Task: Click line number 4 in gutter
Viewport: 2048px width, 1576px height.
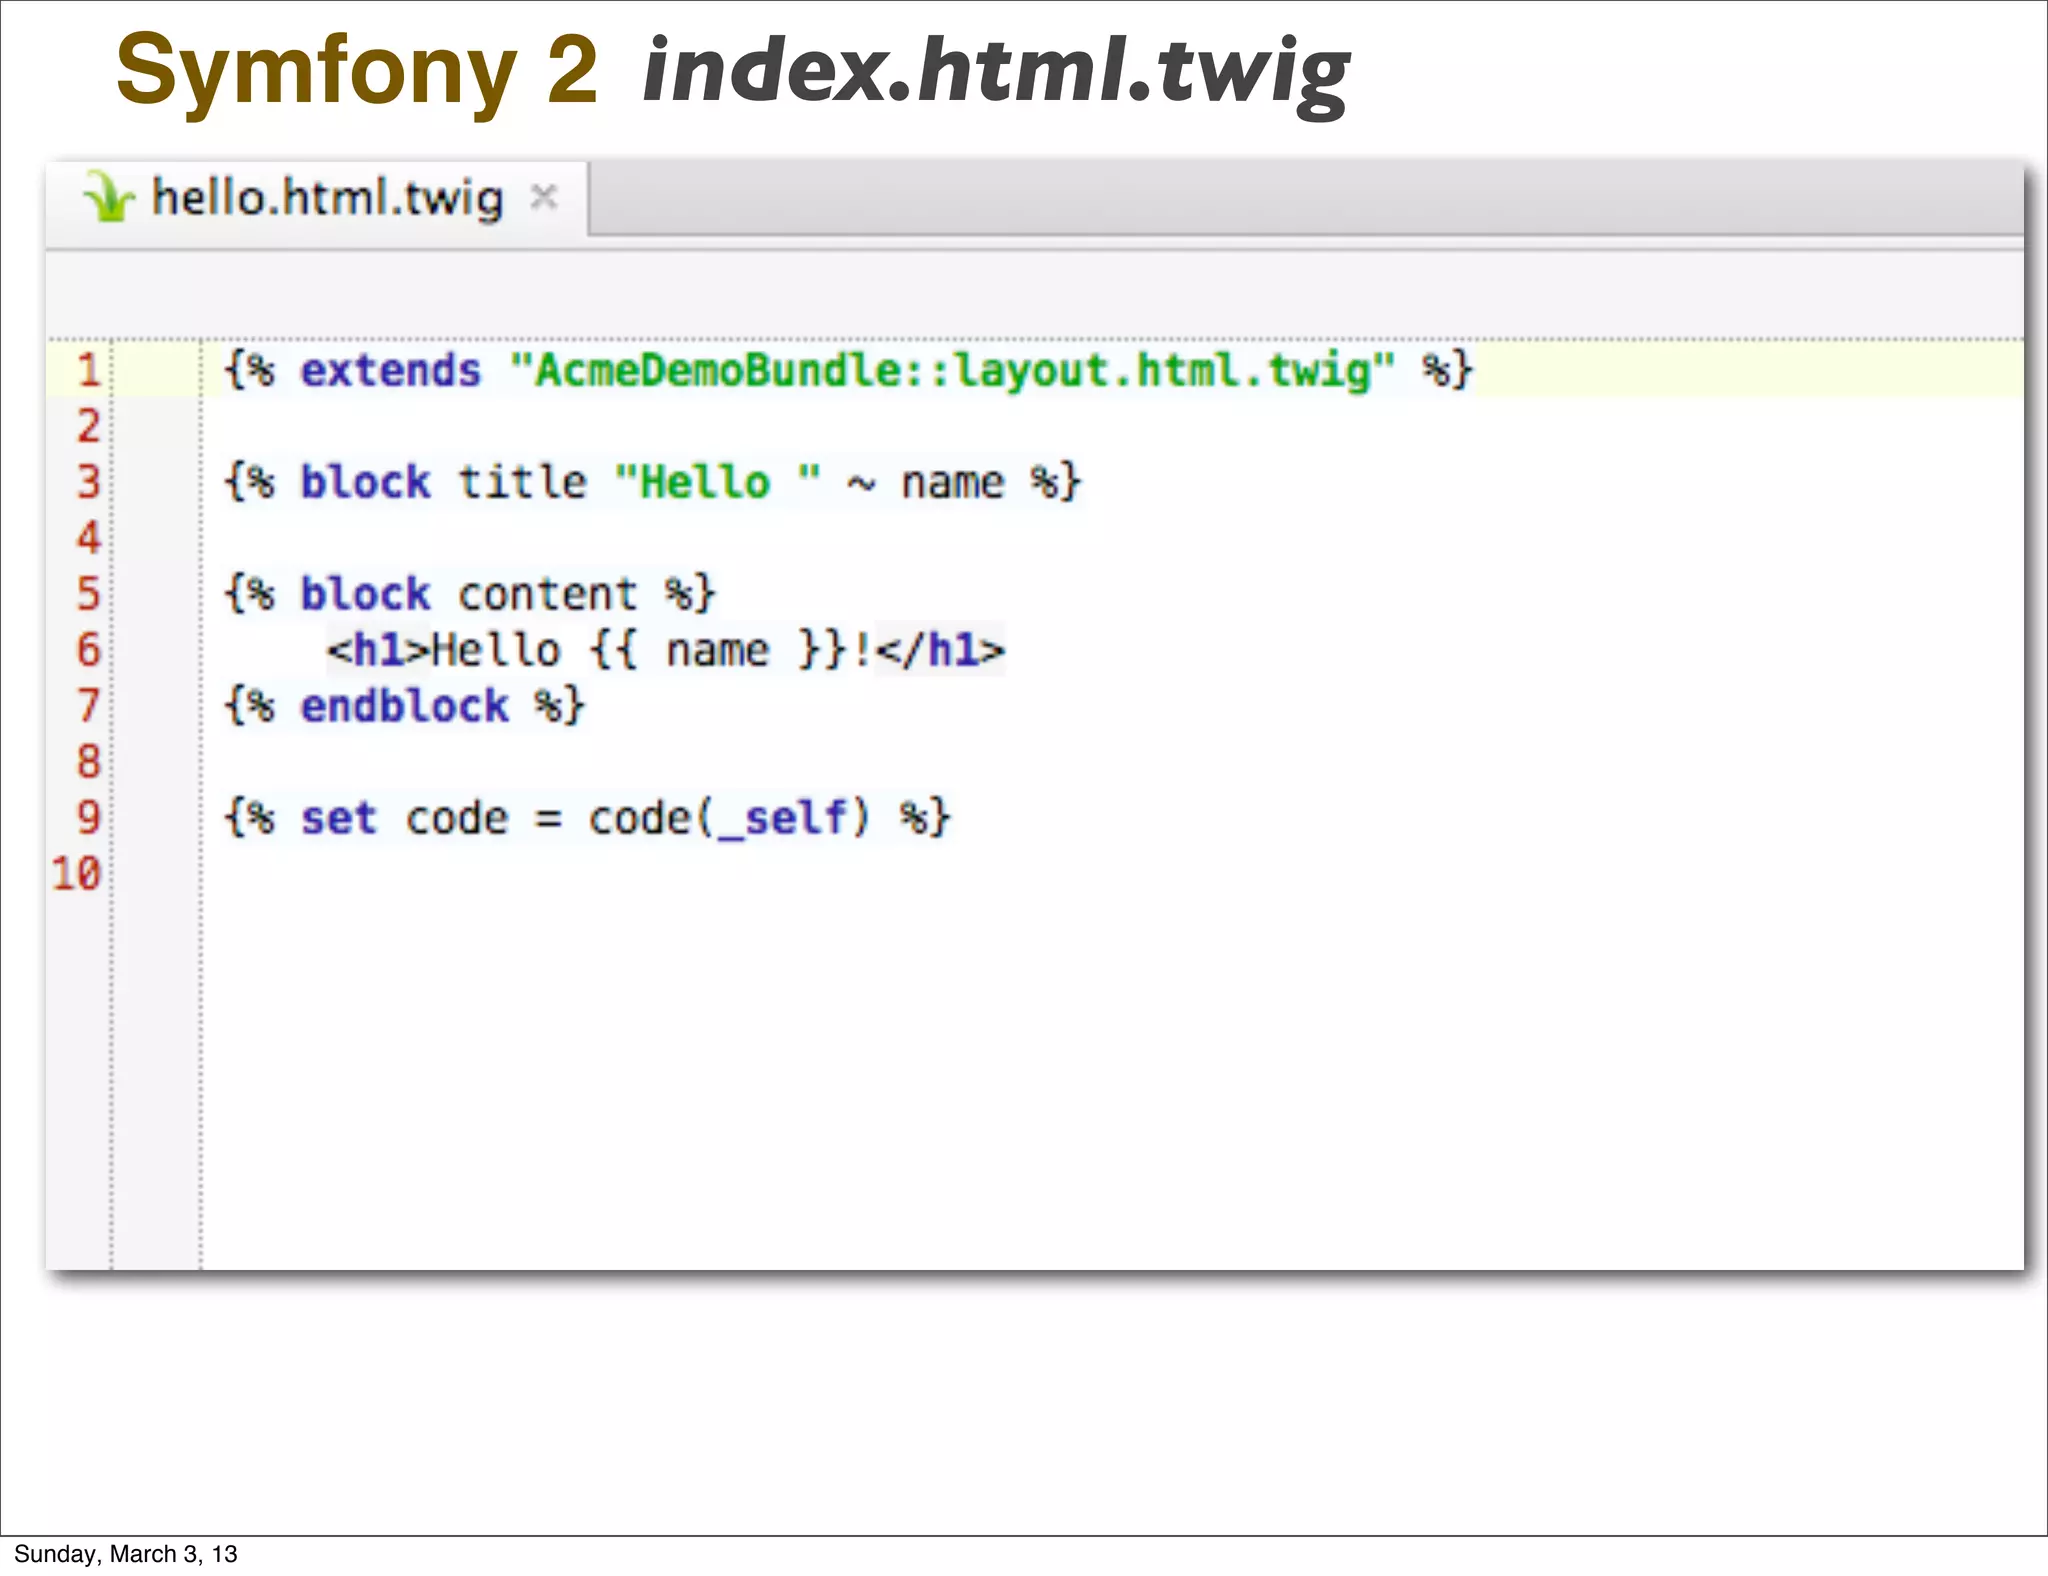Action: [x=89, y=538]
